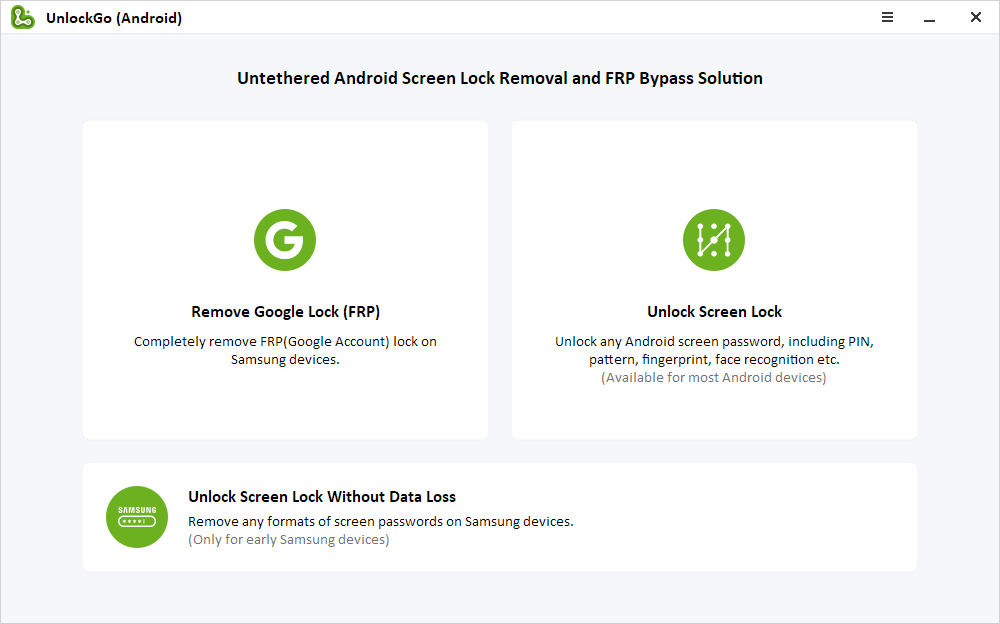
Task: Click the Samsung password remover icon
Action: [x=137, y=517]
